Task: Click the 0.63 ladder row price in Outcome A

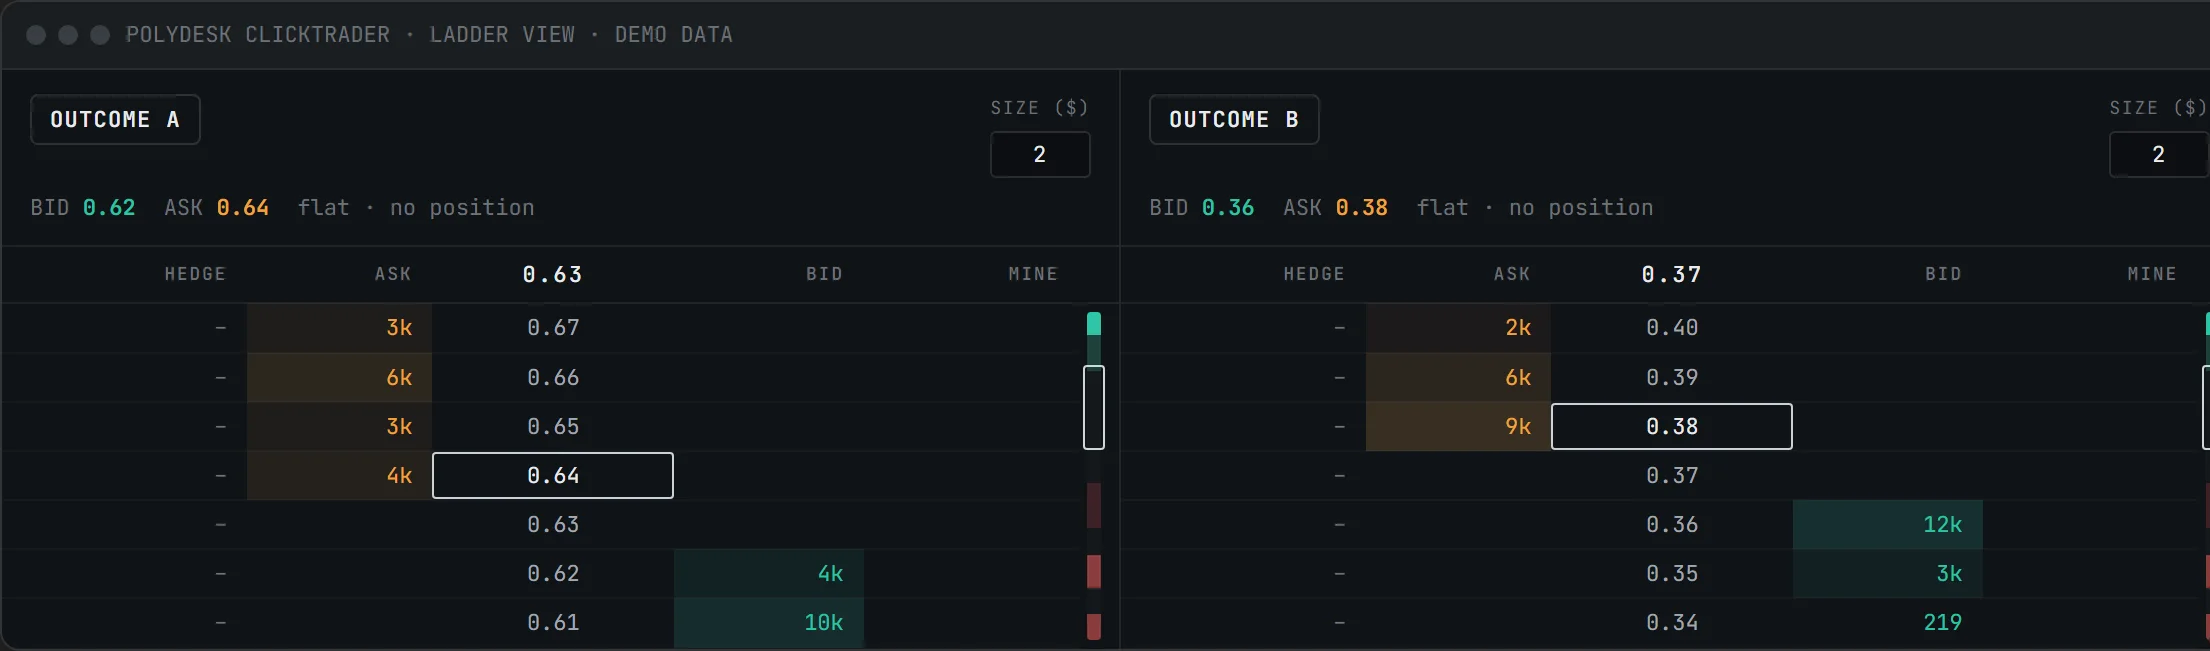Action: pos(553,524)
